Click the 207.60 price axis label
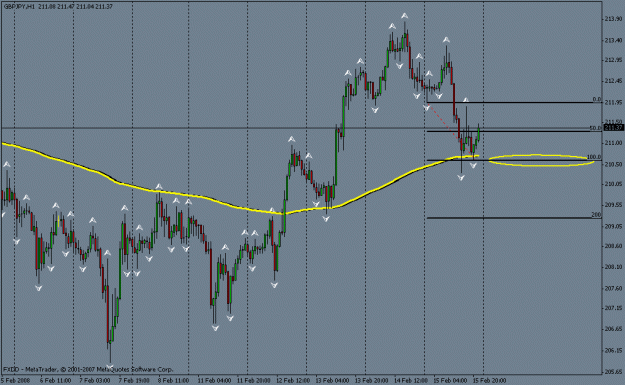625x385 pixels. click(614, 288)
